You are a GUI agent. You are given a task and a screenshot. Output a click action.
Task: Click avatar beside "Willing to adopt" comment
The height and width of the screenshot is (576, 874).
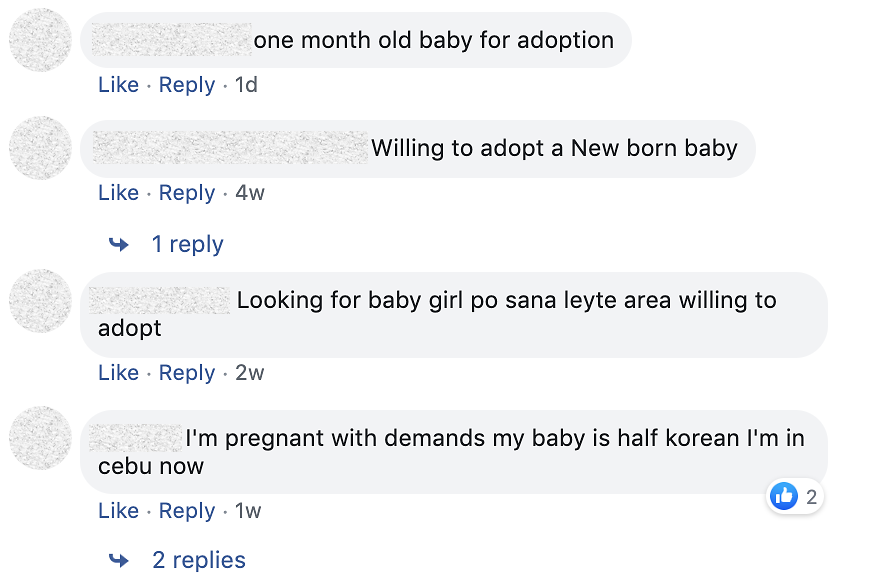40,148
